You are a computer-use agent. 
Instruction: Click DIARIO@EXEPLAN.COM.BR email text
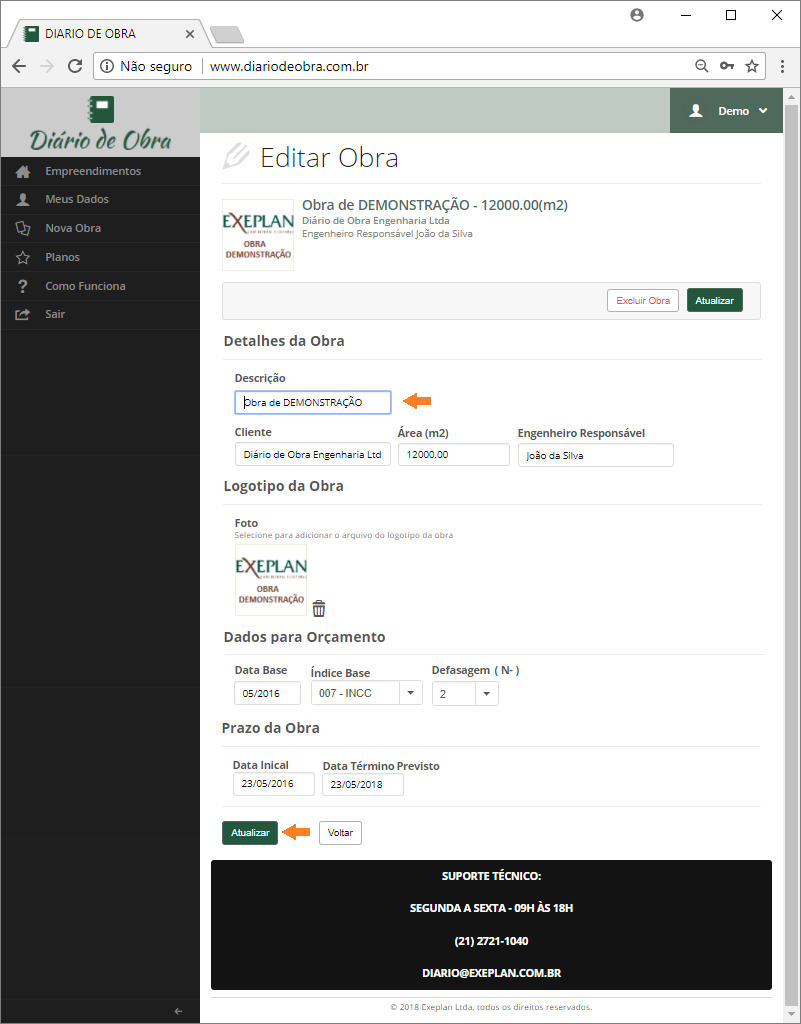click(x=492, y=972)
